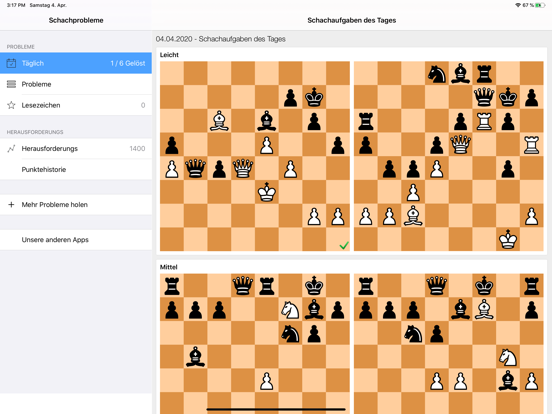Tap the battery indicator icon
Viewport: 552px width, 414px height.
point(540,5)
